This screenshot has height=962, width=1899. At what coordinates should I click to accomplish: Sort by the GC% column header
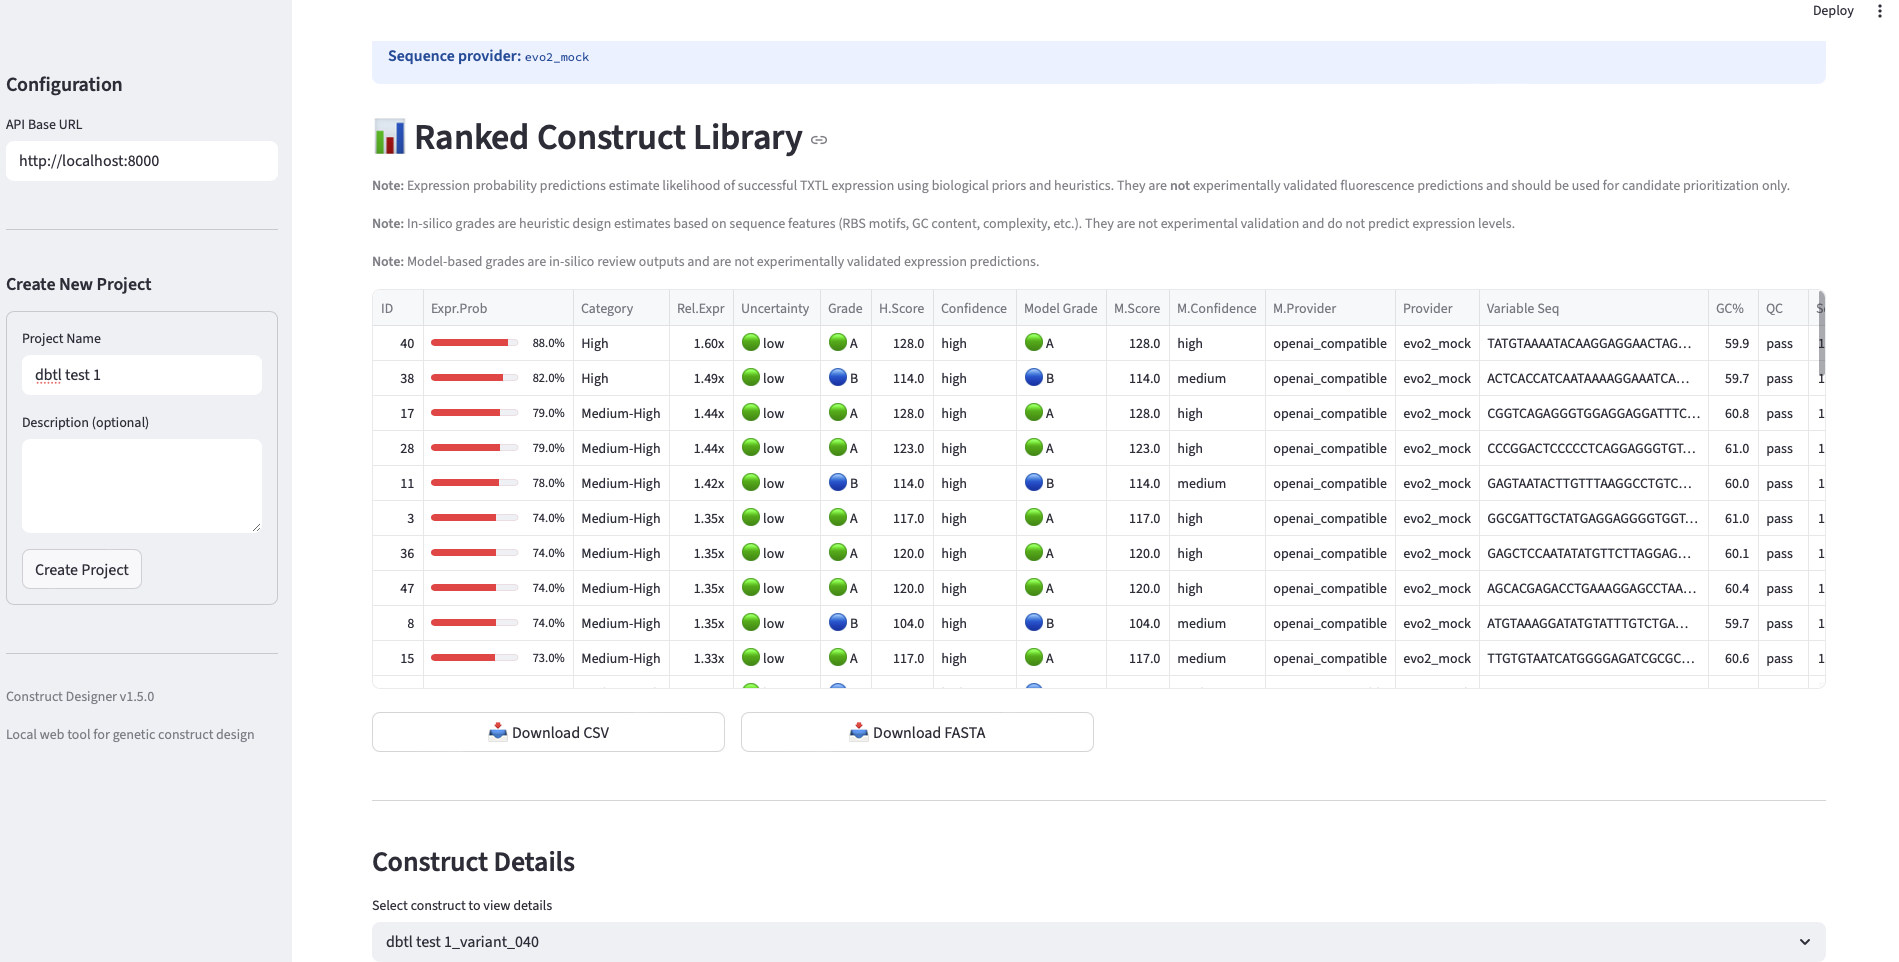(x=1733, y=308)
